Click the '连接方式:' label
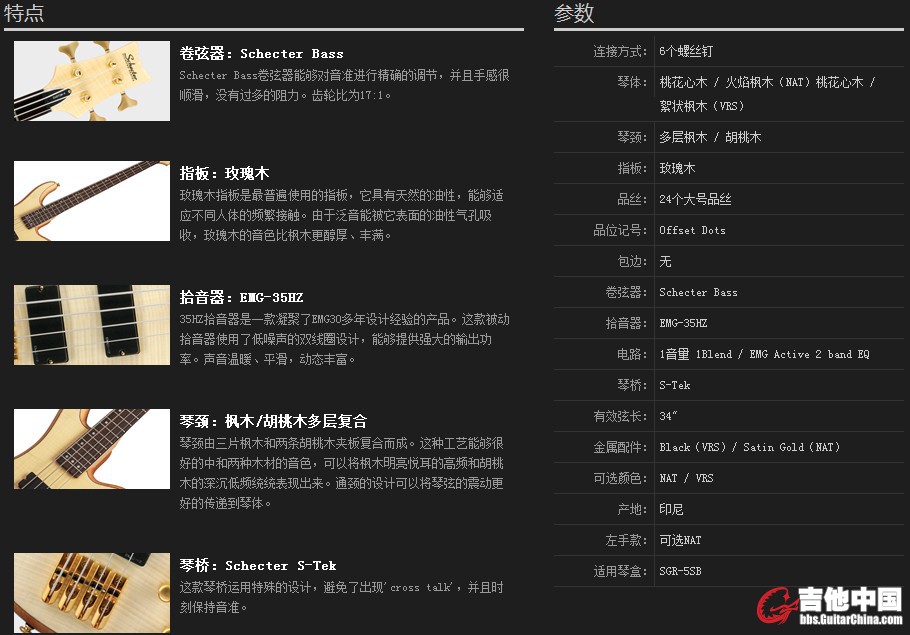The image size is (910, 635). click(620, 51)
